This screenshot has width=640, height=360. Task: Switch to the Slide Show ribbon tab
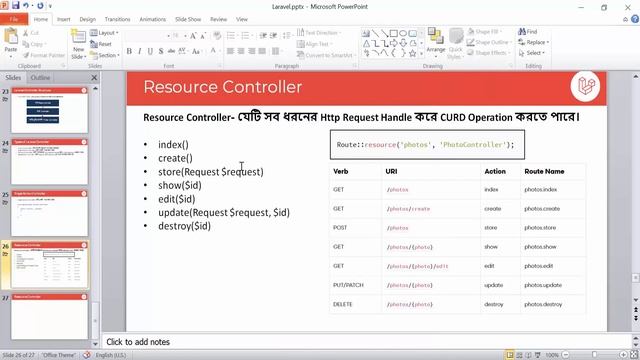188,19
